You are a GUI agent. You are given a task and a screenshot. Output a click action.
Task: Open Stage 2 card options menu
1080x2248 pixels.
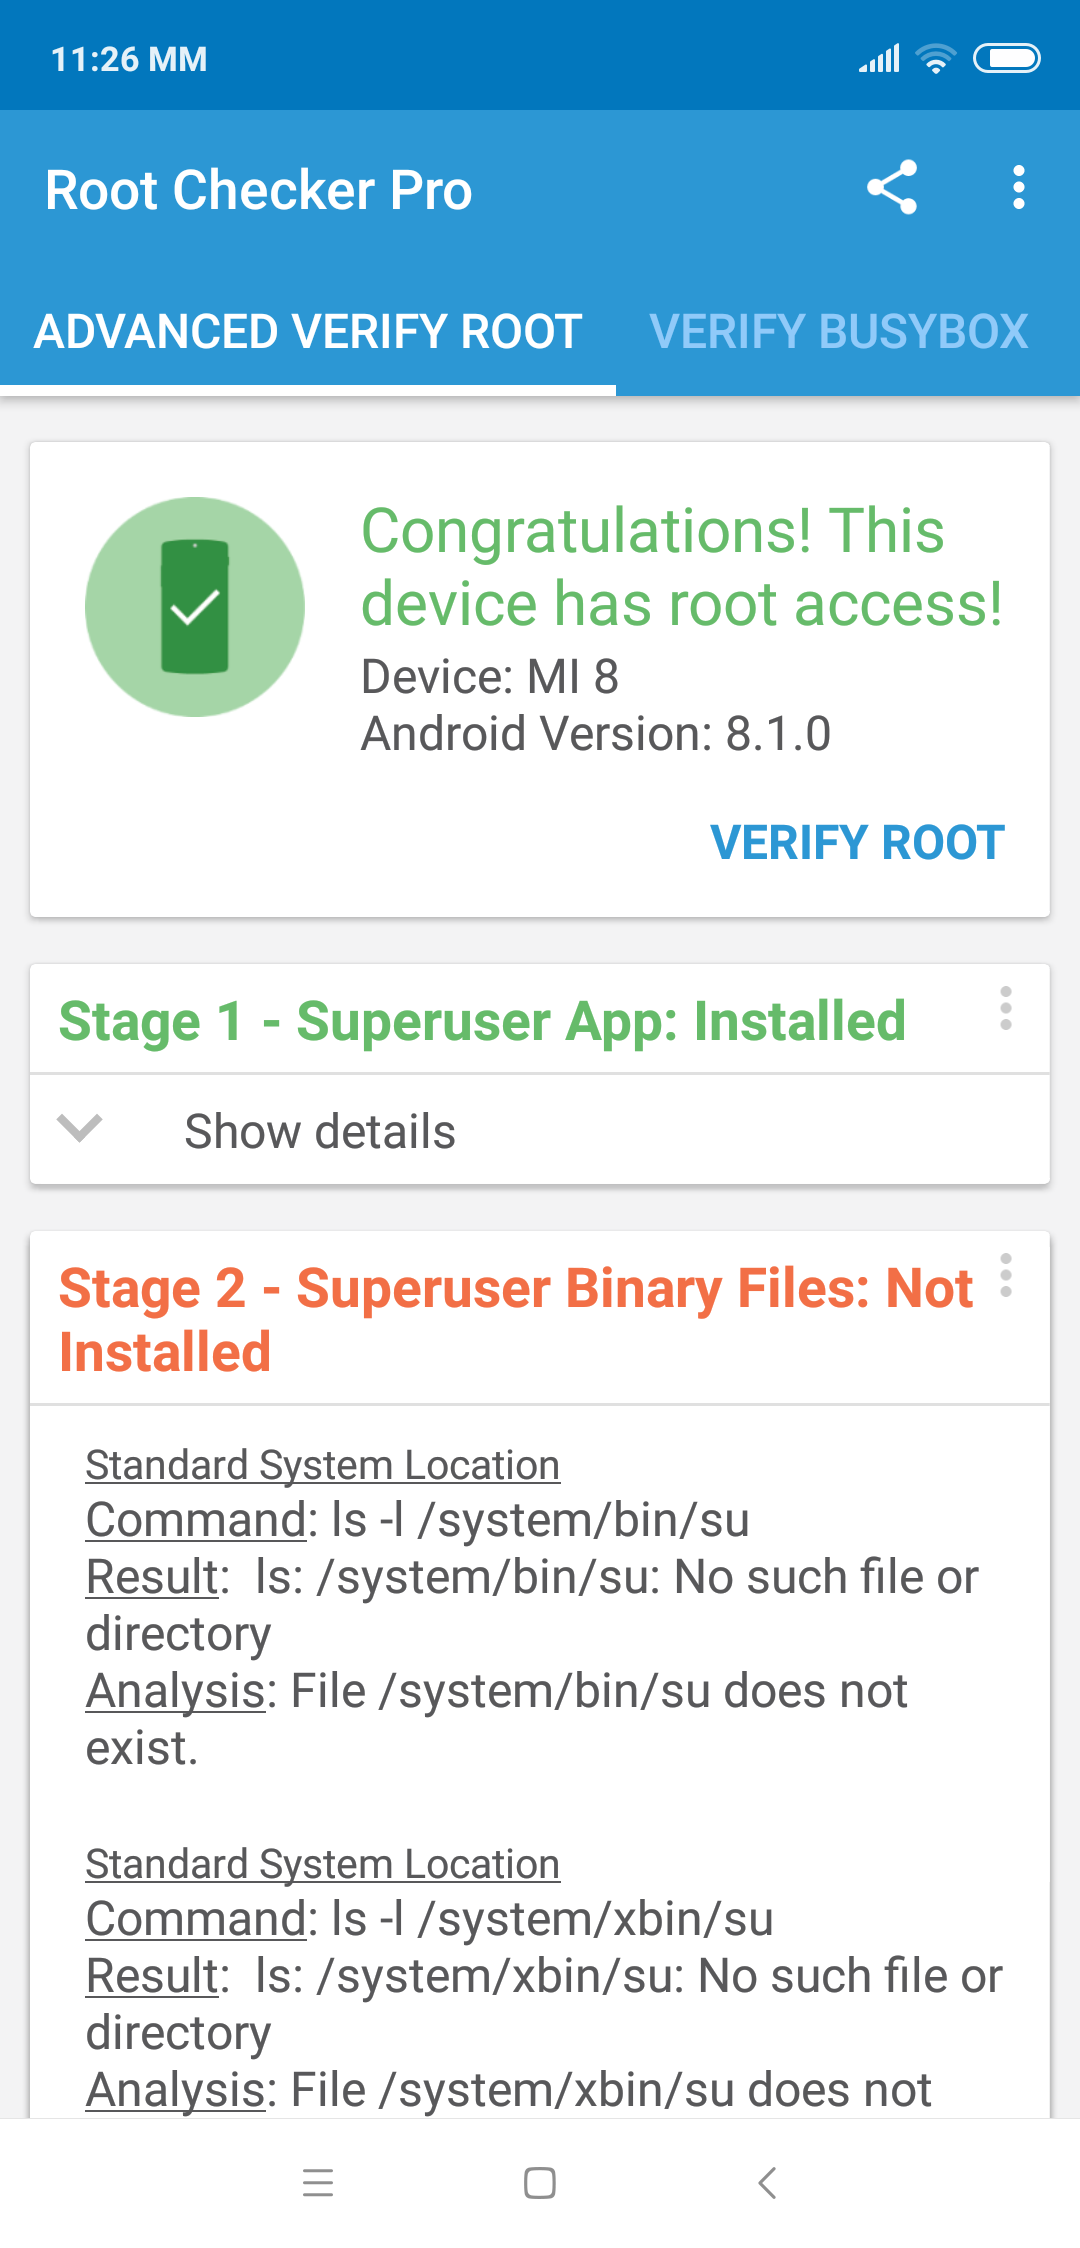pyautogui.click(x=1006, y=1276)
